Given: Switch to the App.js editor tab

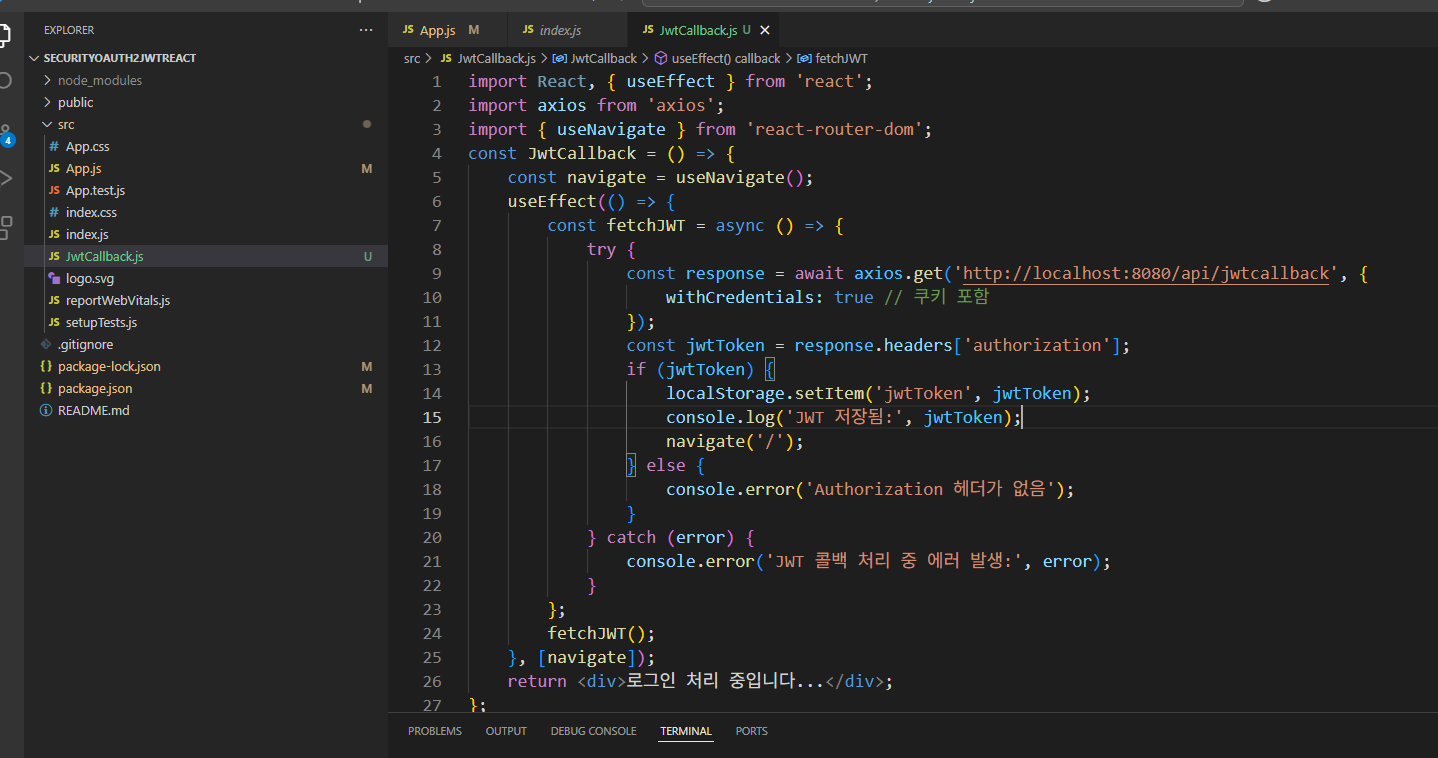Looking at the screenshot, I should click(x=437, y=31).
